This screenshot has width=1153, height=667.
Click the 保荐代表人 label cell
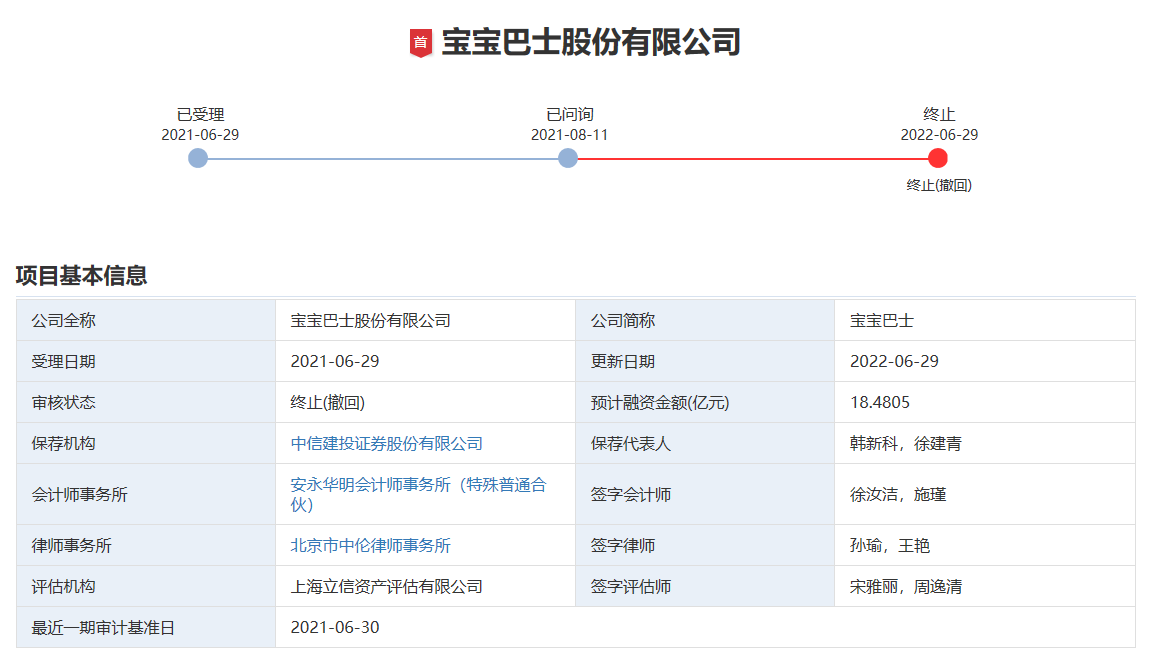point(704,443)
